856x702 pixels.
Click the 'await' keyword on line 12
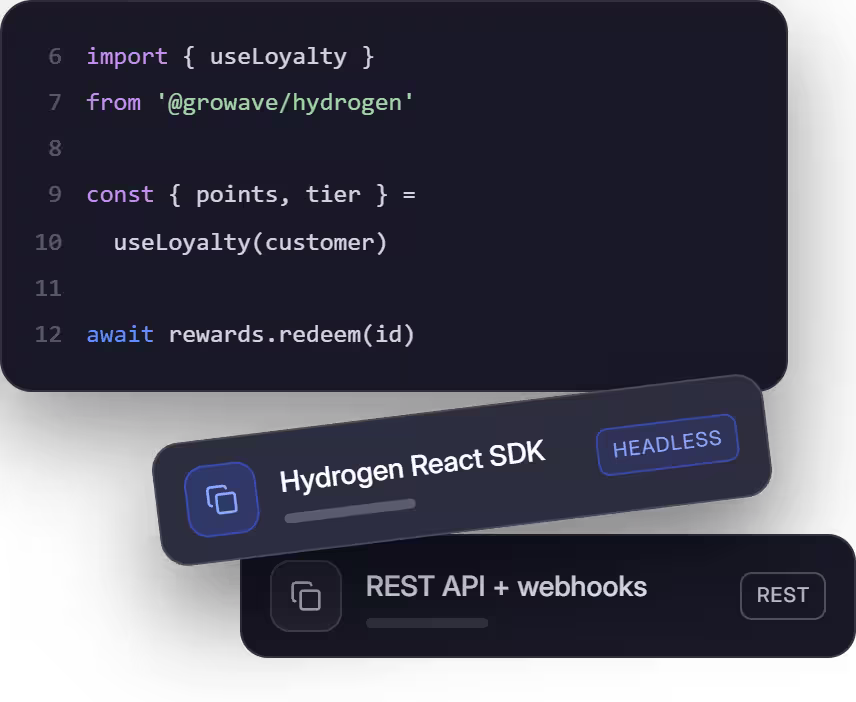pos(120,334)
